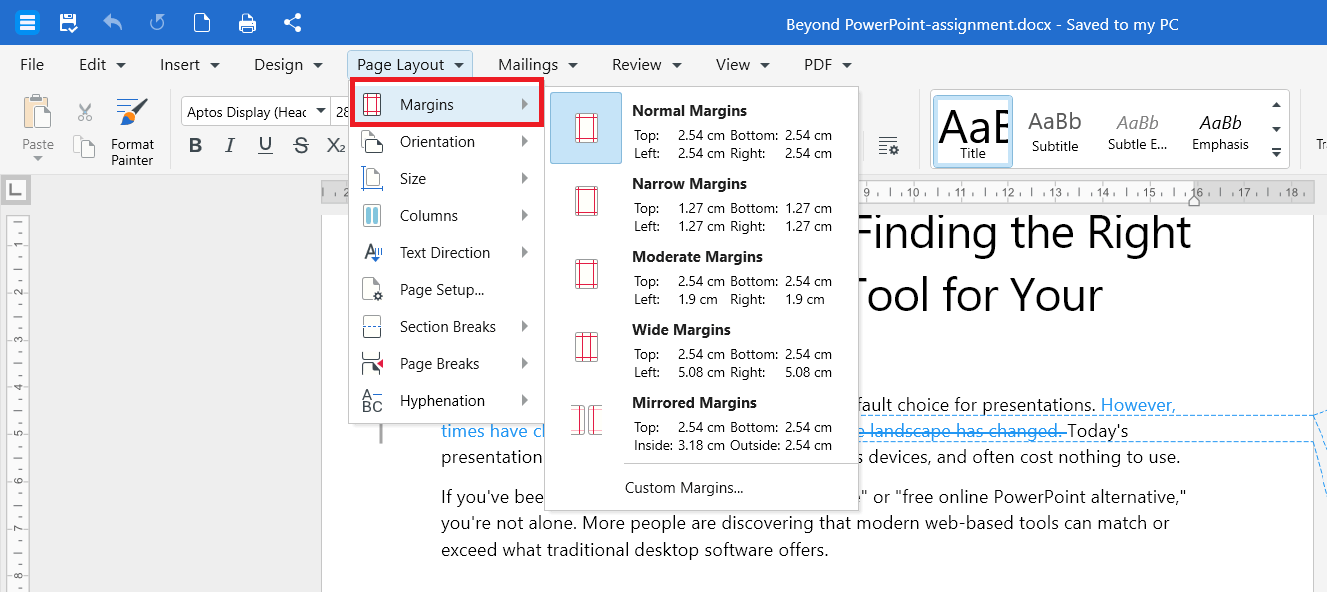Choose the Mirrored Margins preset icon
This screenshot has height=592, width=1327.
(586, 420)
